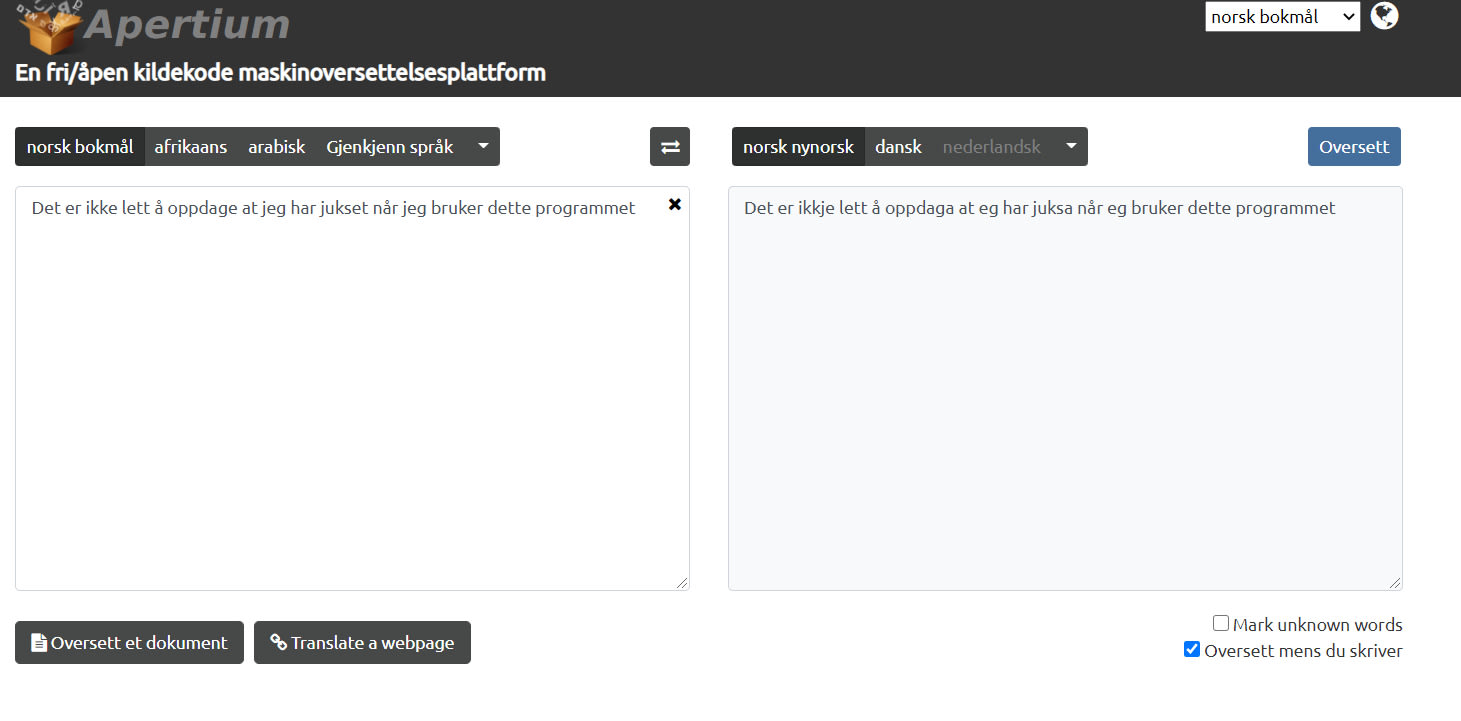Uncheck Oversett mens du skriver

pyautogui.click(x=1192, y=650)
